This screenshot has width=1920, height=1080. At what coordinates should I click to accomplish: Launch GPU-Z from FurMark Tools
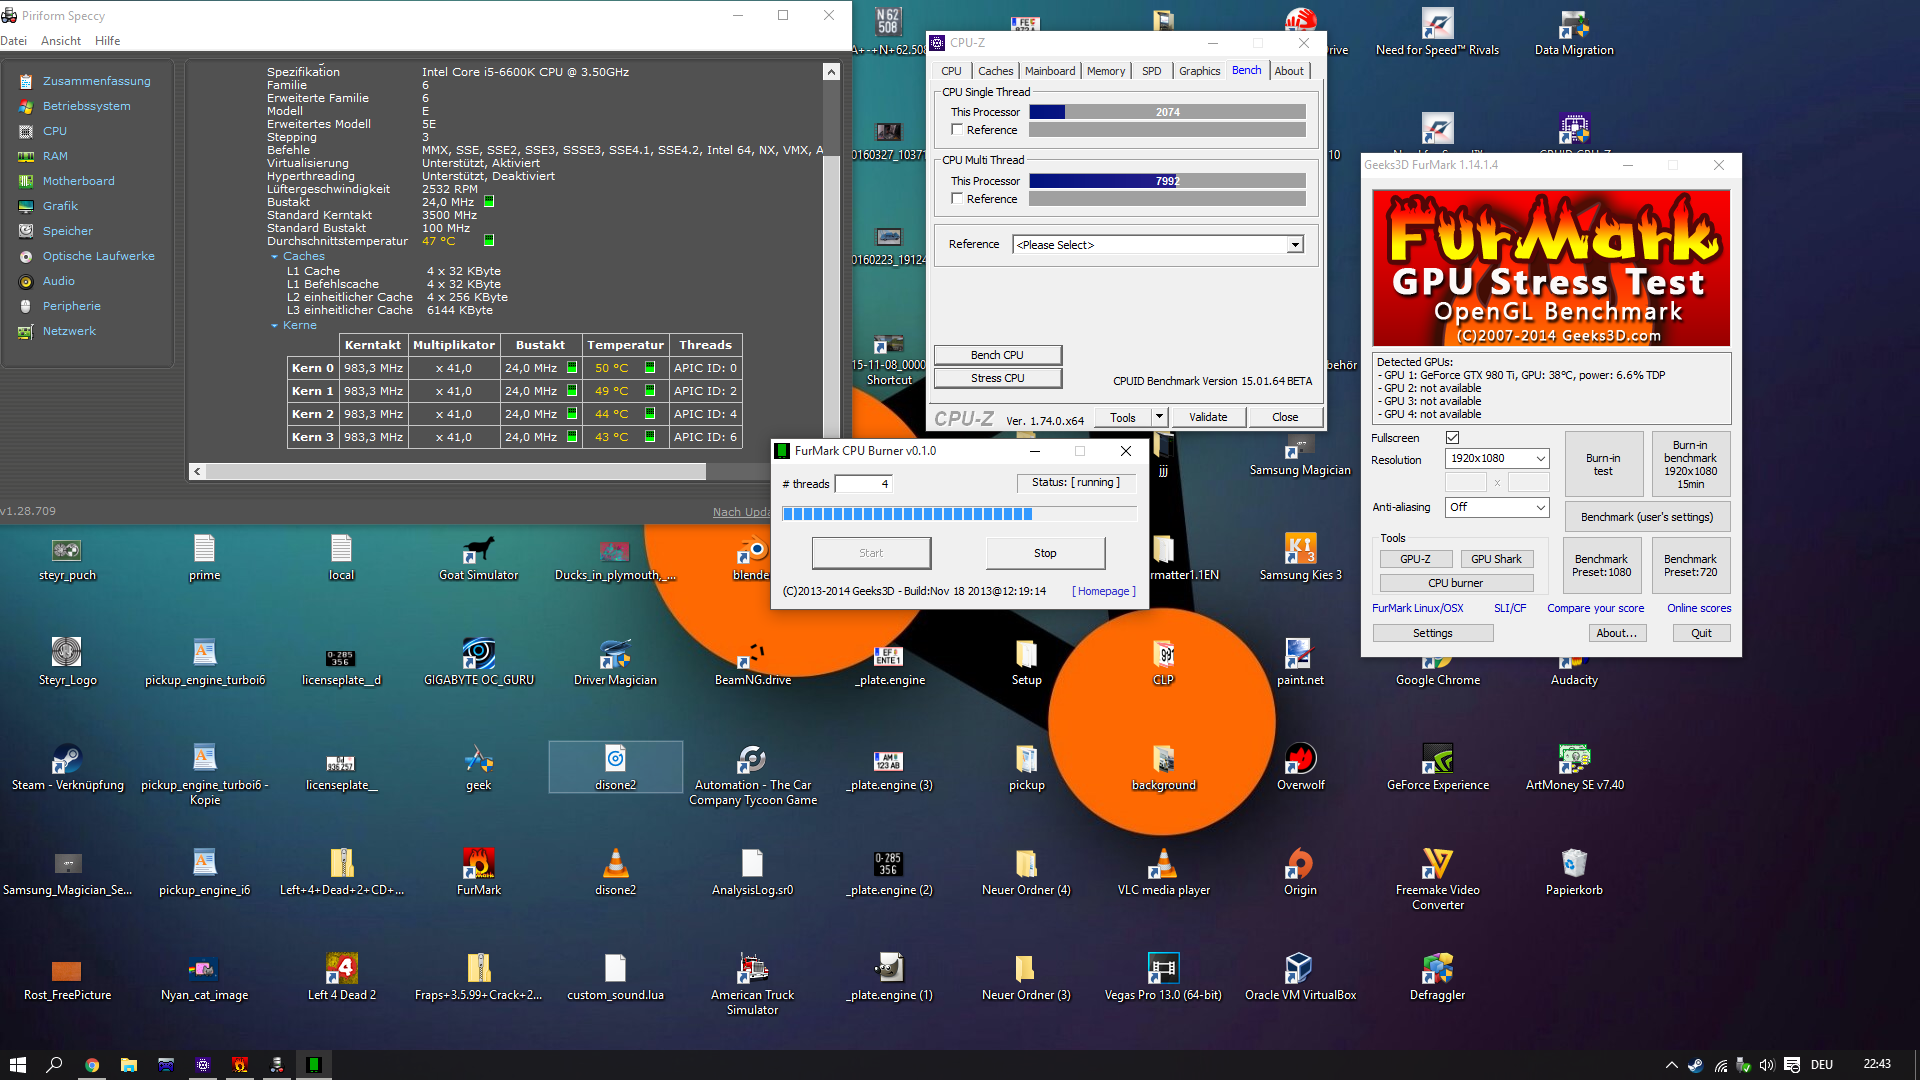point(1415,560)
